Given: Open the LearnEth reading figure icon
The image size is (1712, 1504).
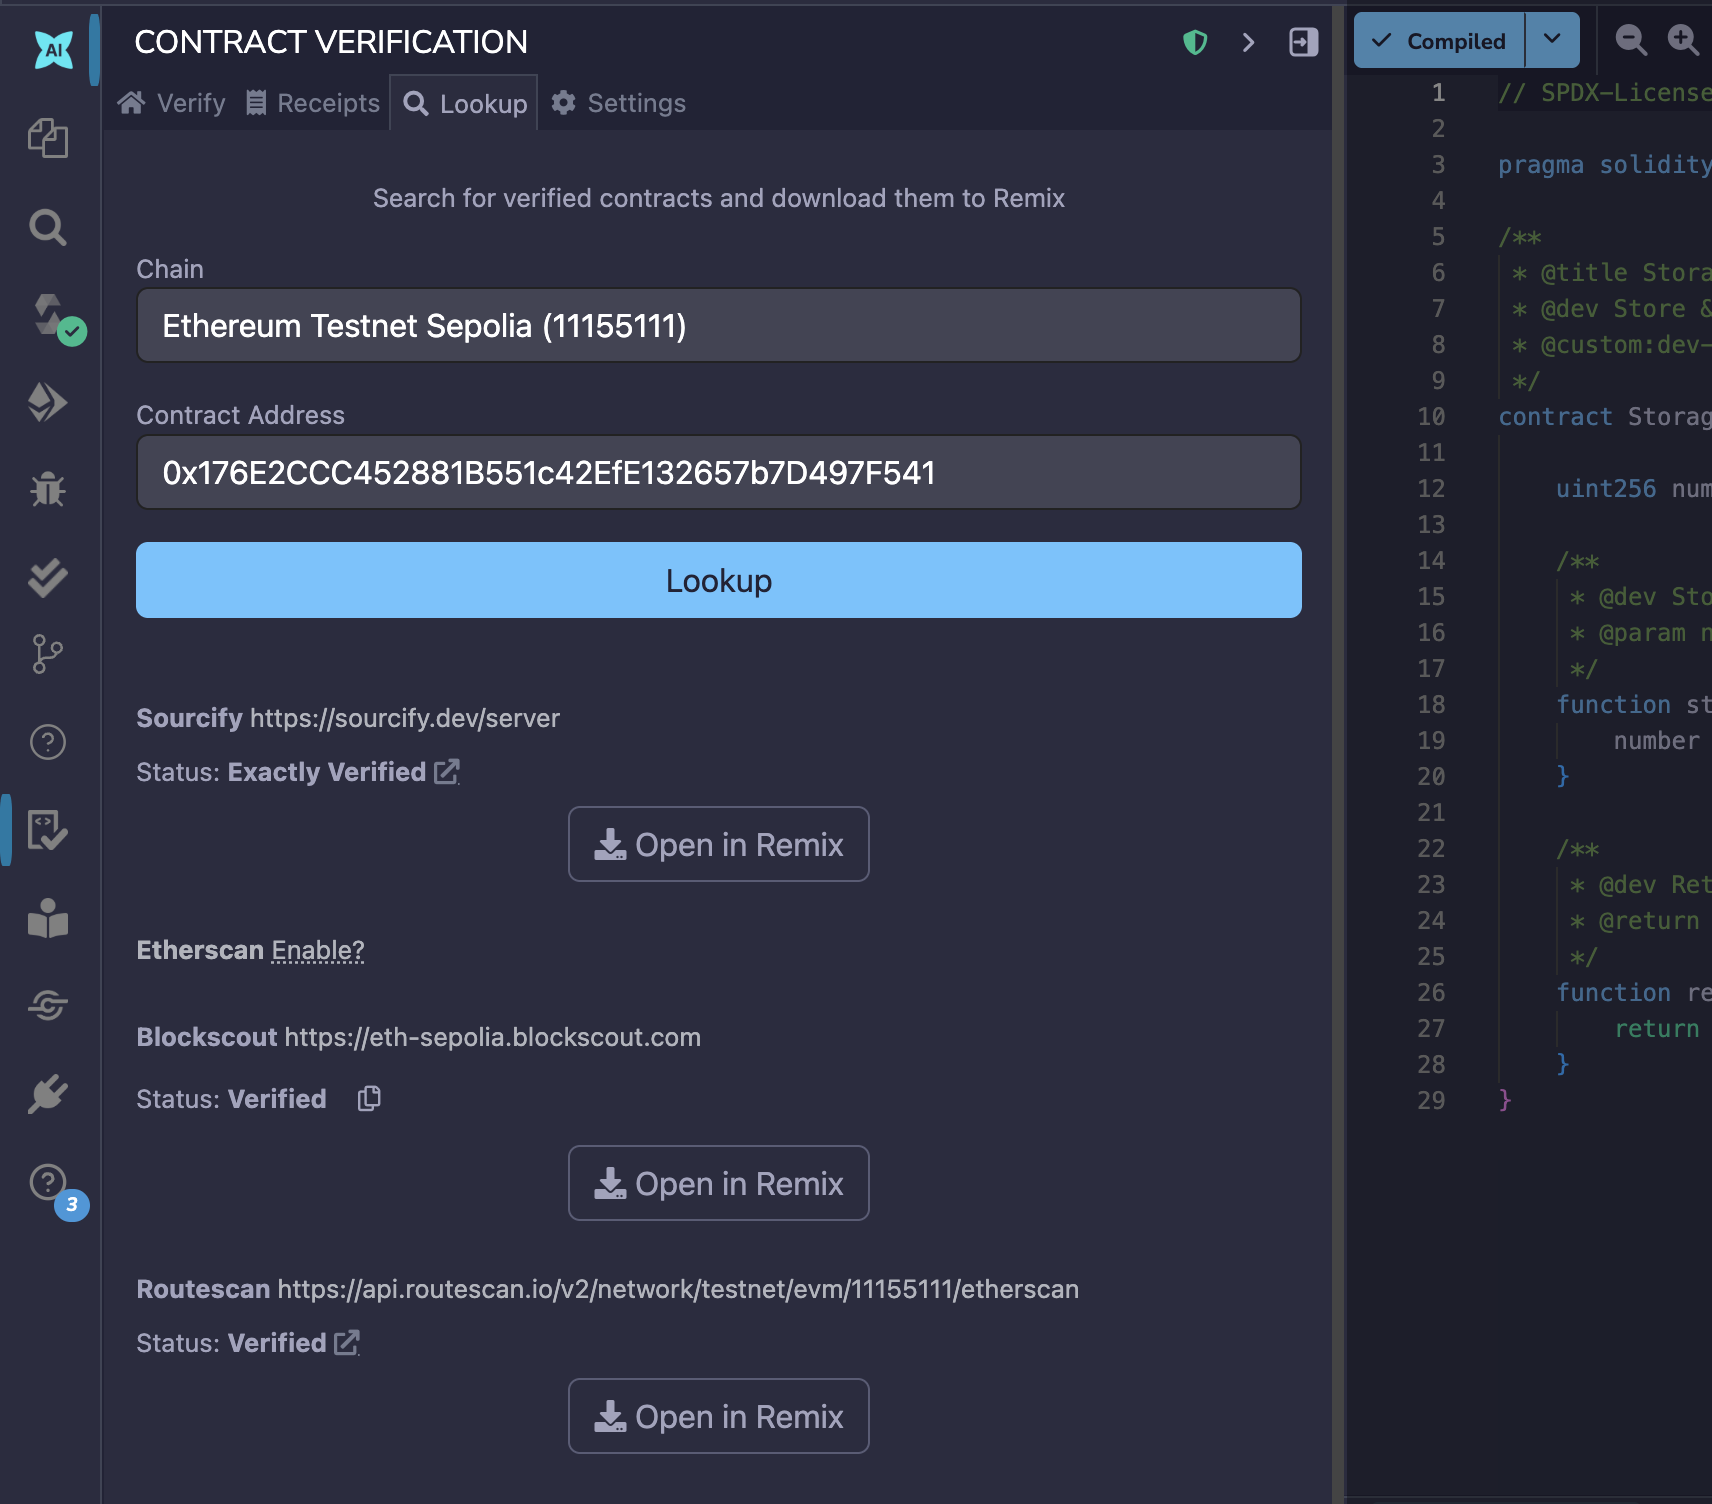Looking at the screenshot, I should click(x=47, y=918).
